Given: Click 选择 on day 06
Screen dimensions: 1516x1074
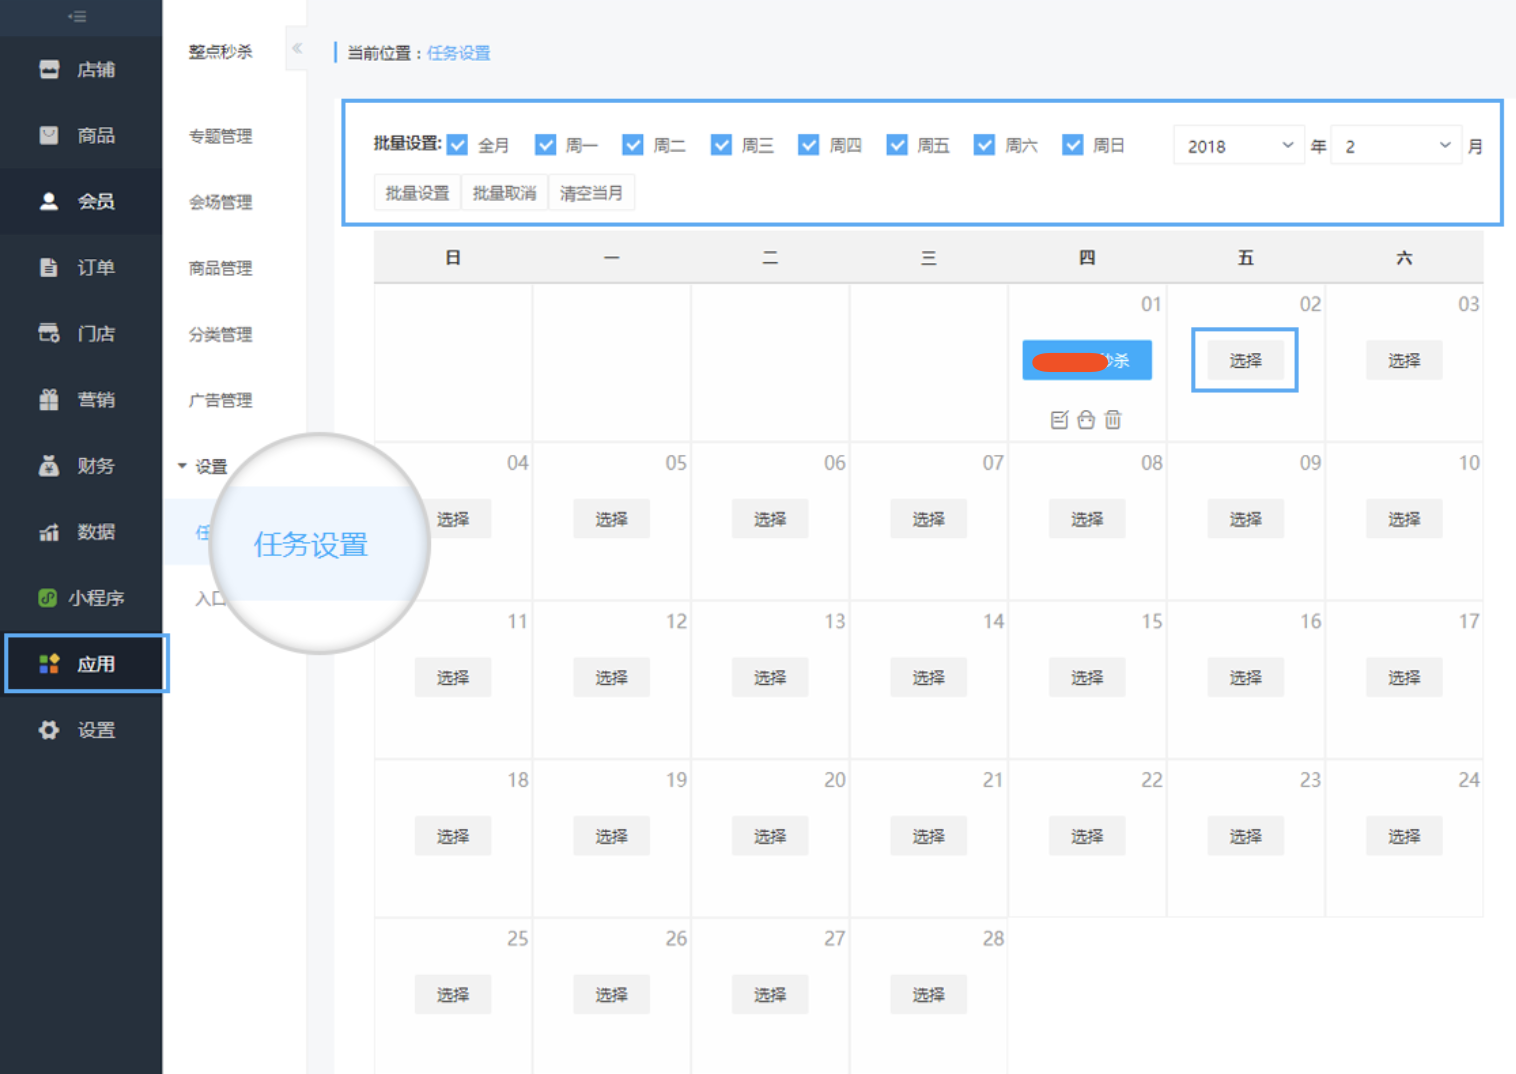Looking at the screenshot, I should (x=770, y=519).
